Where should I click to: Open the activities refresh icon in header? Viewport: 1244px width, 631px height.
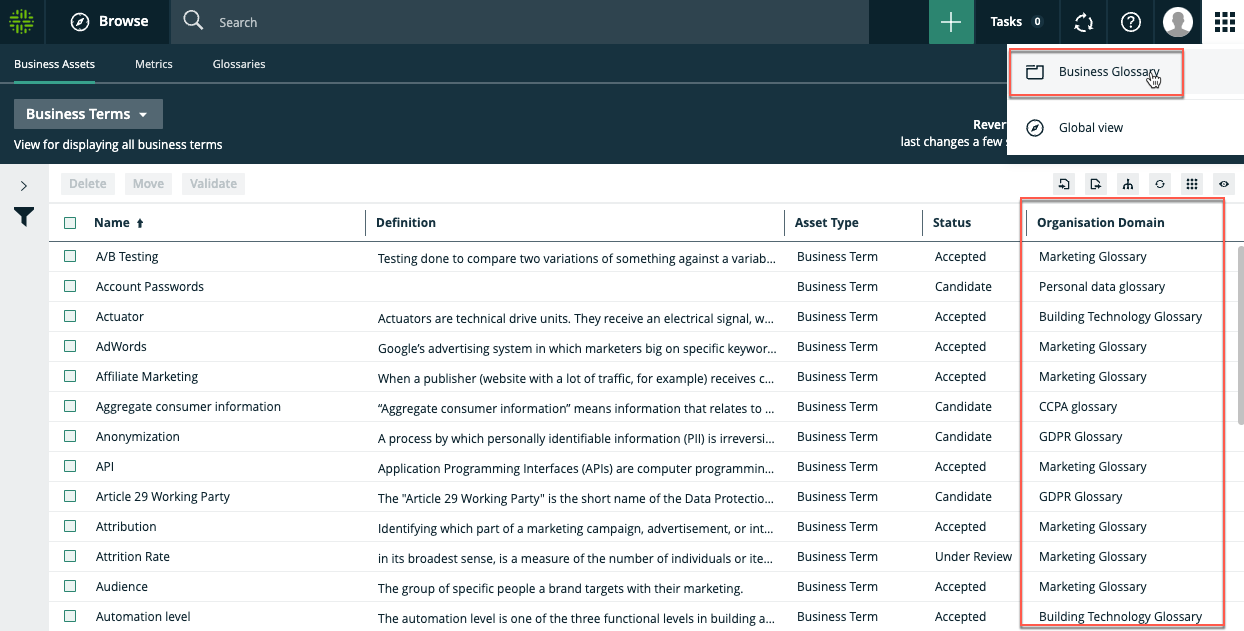coord(1084,22)
